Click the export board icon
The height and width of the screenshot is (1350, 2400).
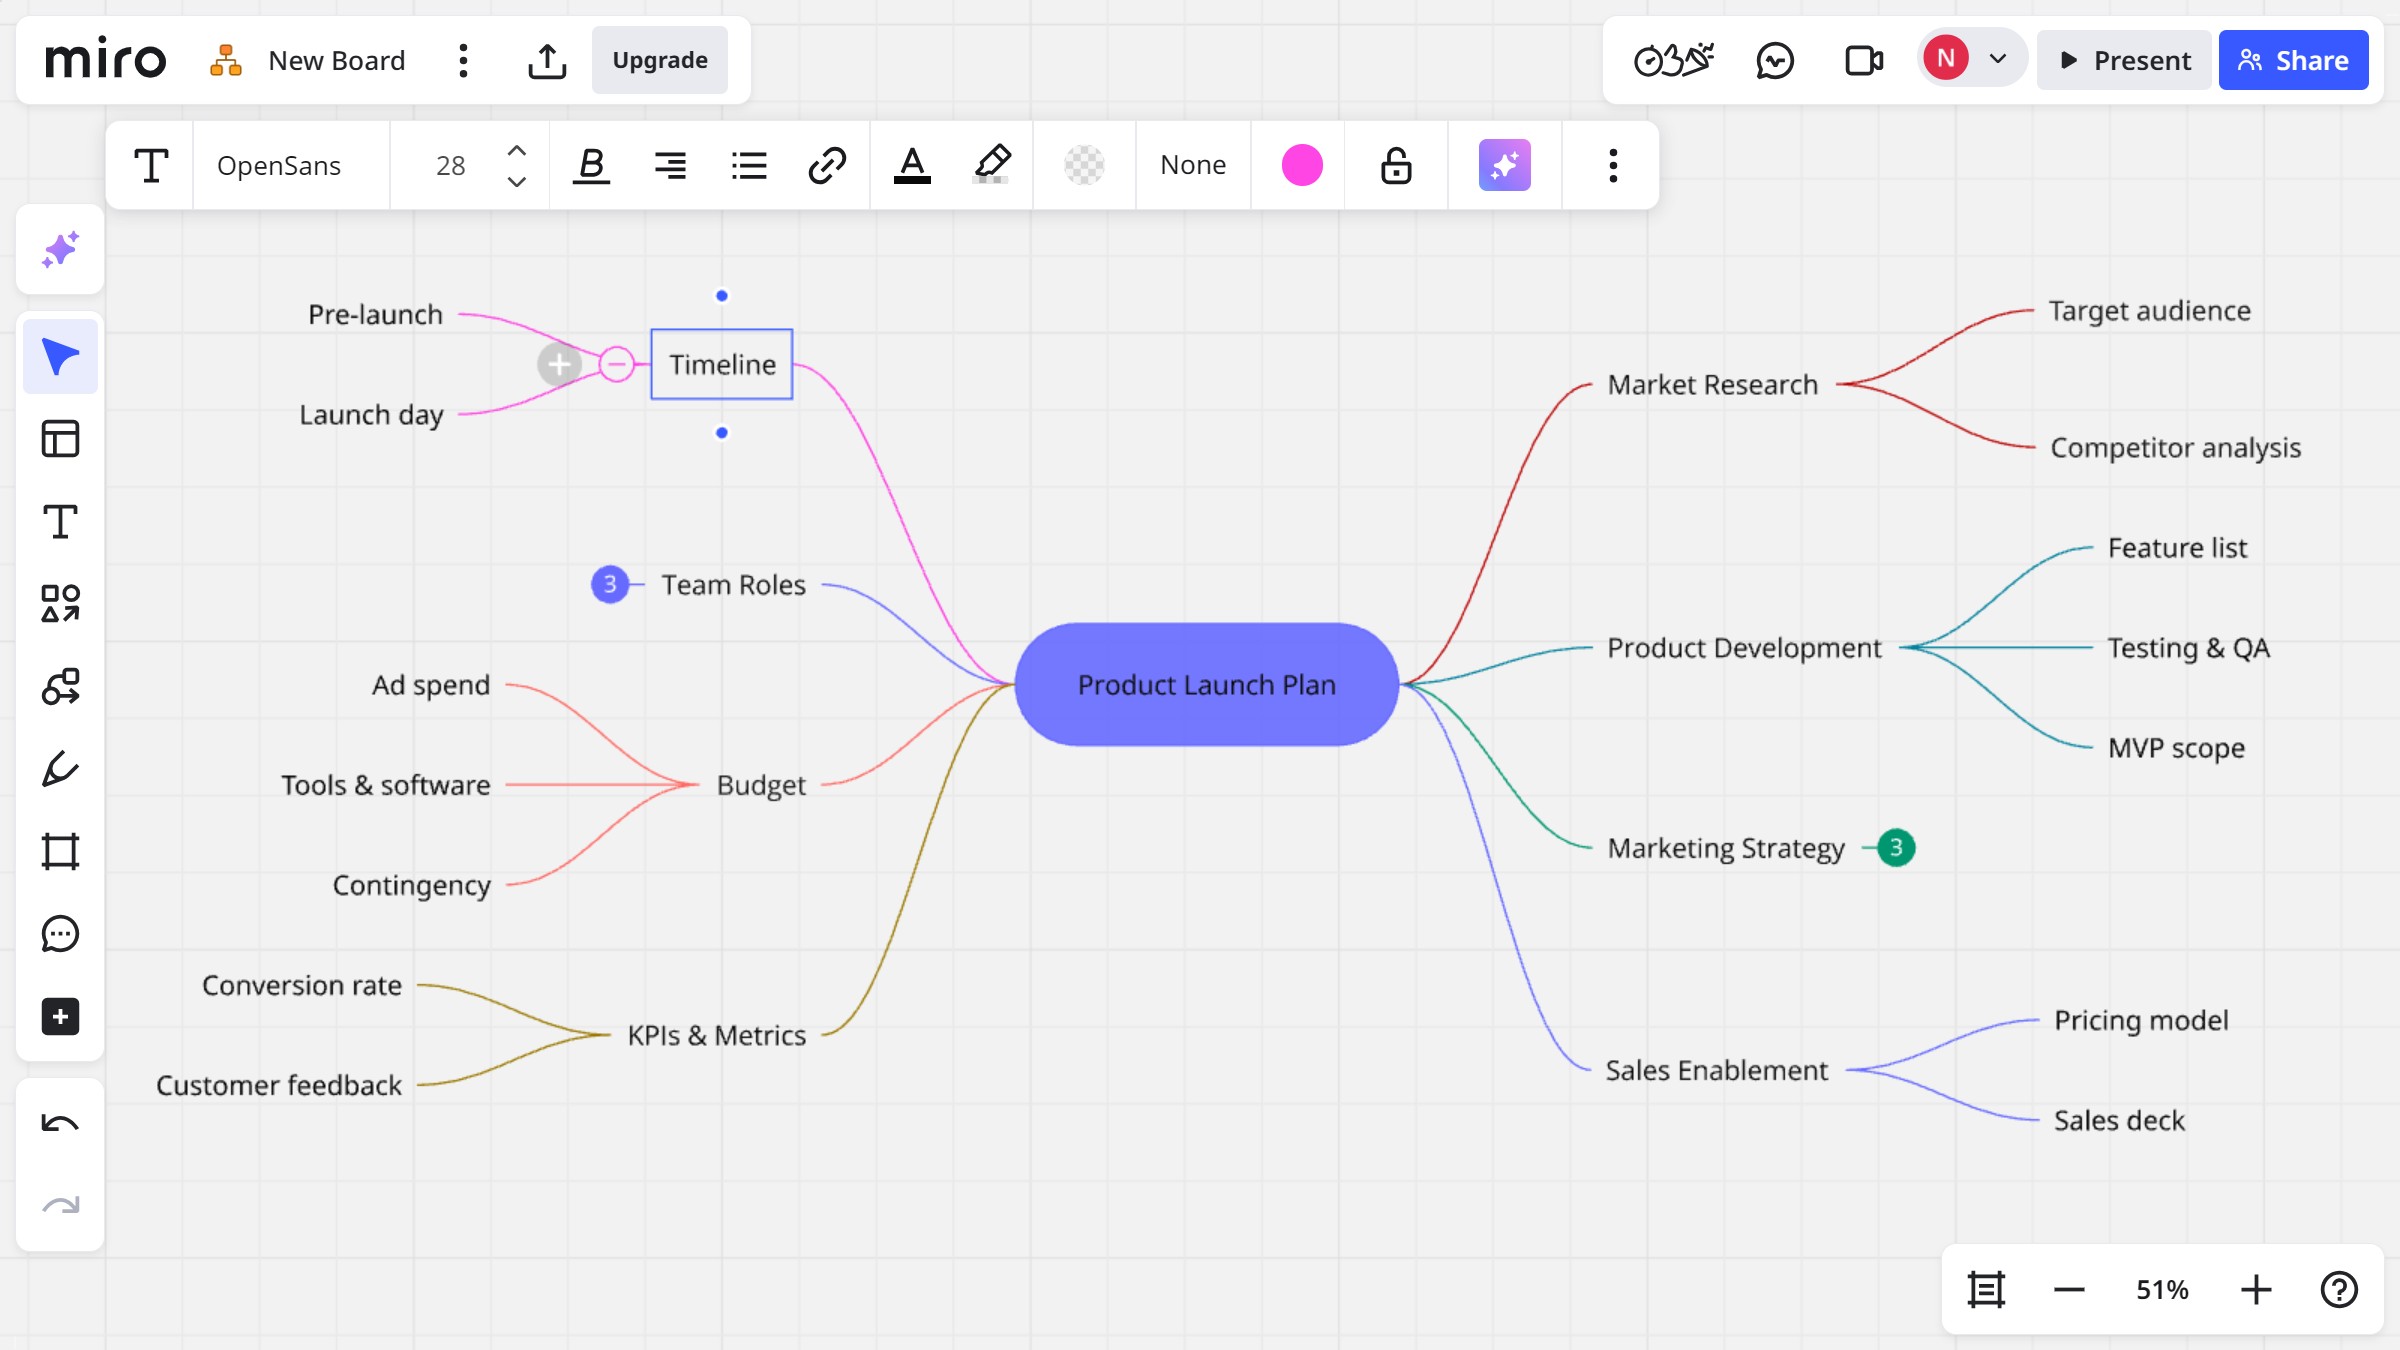click(547, 61)
